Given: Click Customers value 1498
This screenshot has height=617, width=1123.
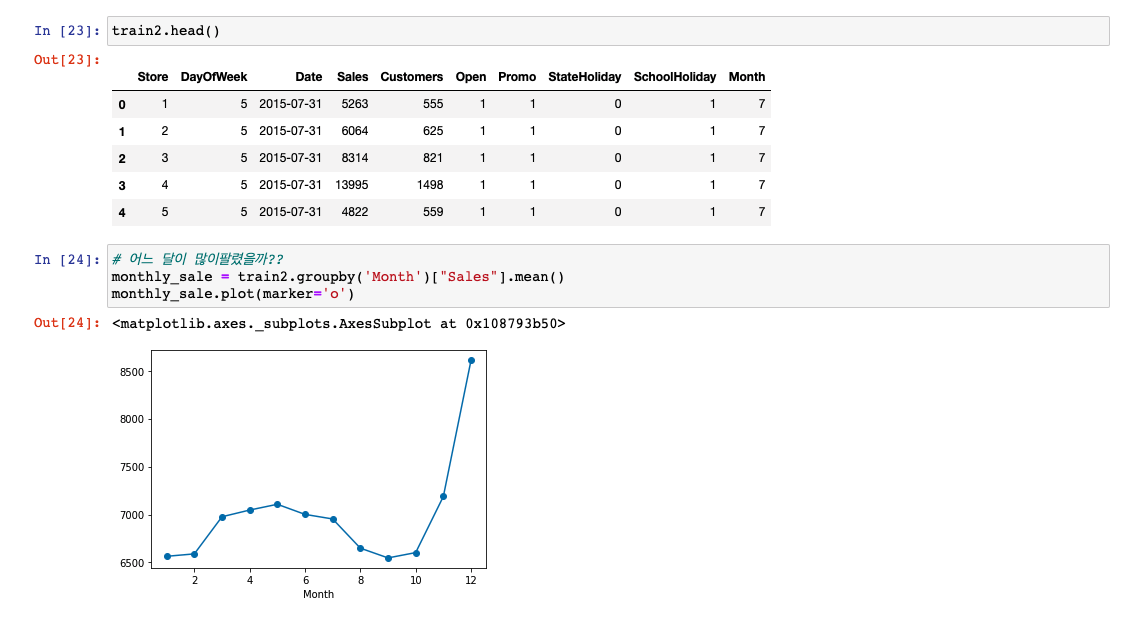Looking at the screenshot, I should (430, 185).
